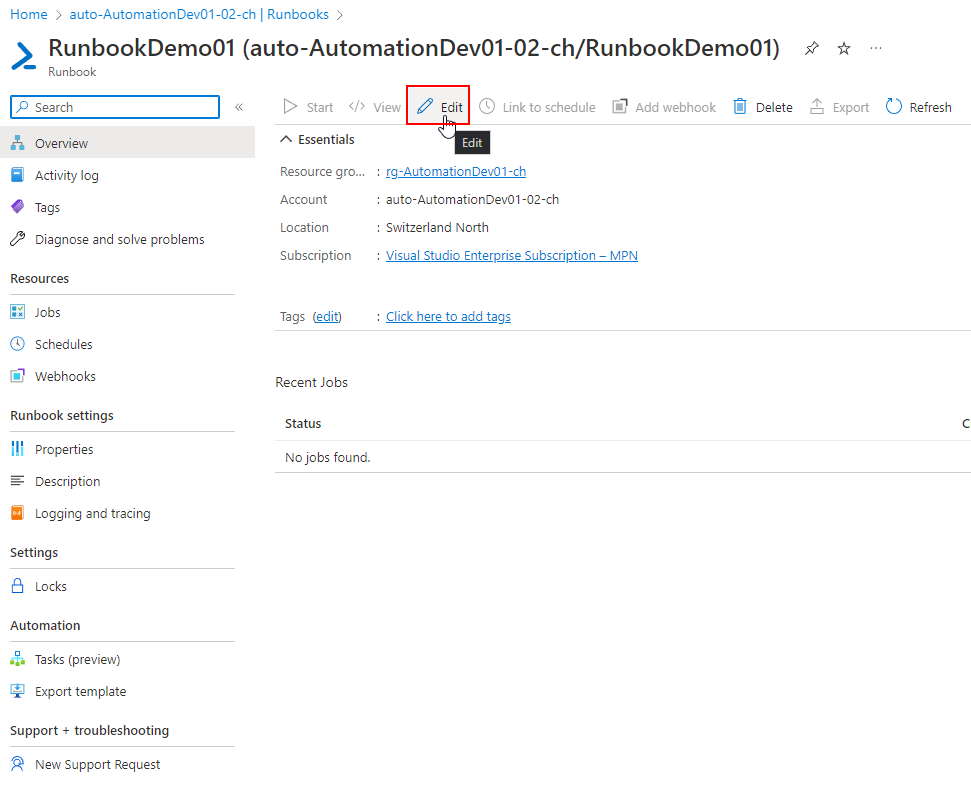The image size is (971, 797).
Task: Click the Jobs icon
Action: [18, 311]
